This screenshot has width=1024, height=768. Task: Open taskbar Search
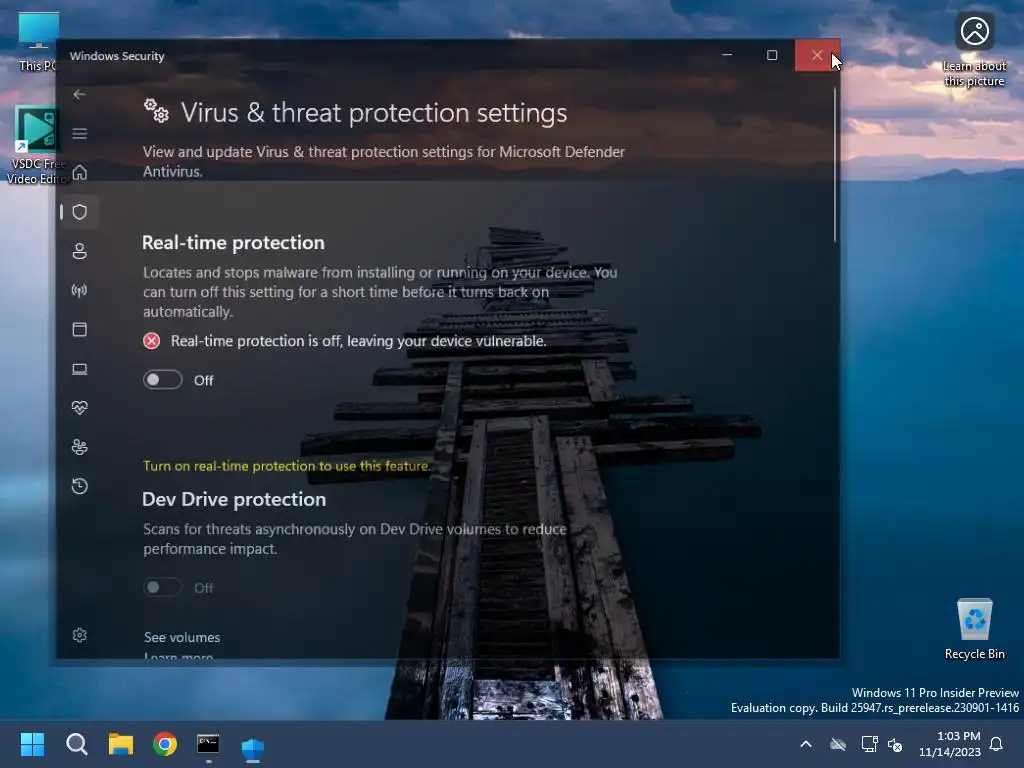(x=76, y=744)
